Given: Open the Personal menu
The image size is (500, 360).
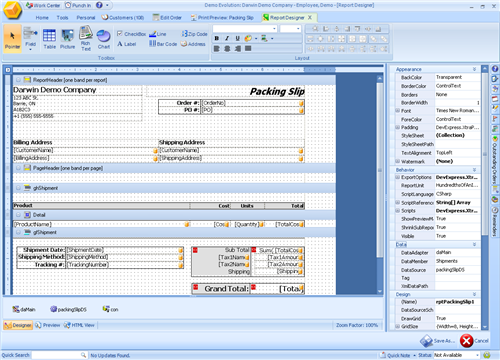Looking at the screenshot, I should coord(86,18).
